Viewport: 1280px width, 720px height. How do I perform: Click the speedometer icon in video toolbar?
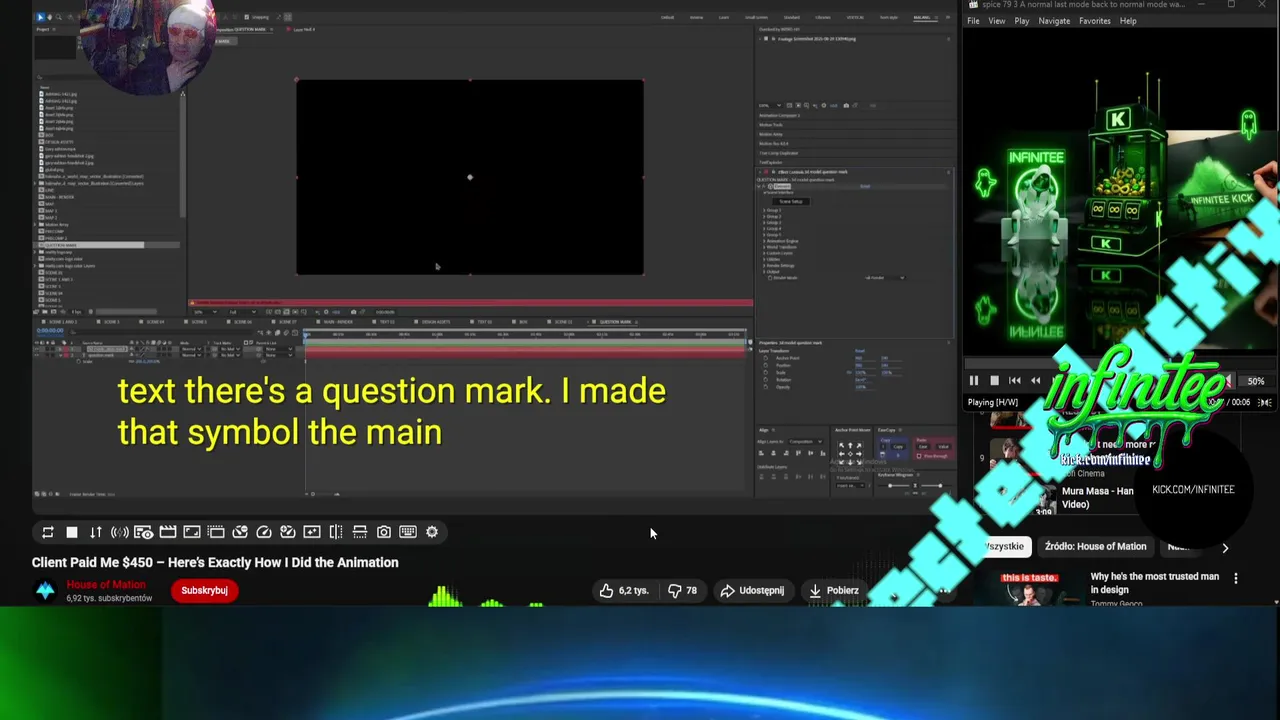[x=264, y=532]
